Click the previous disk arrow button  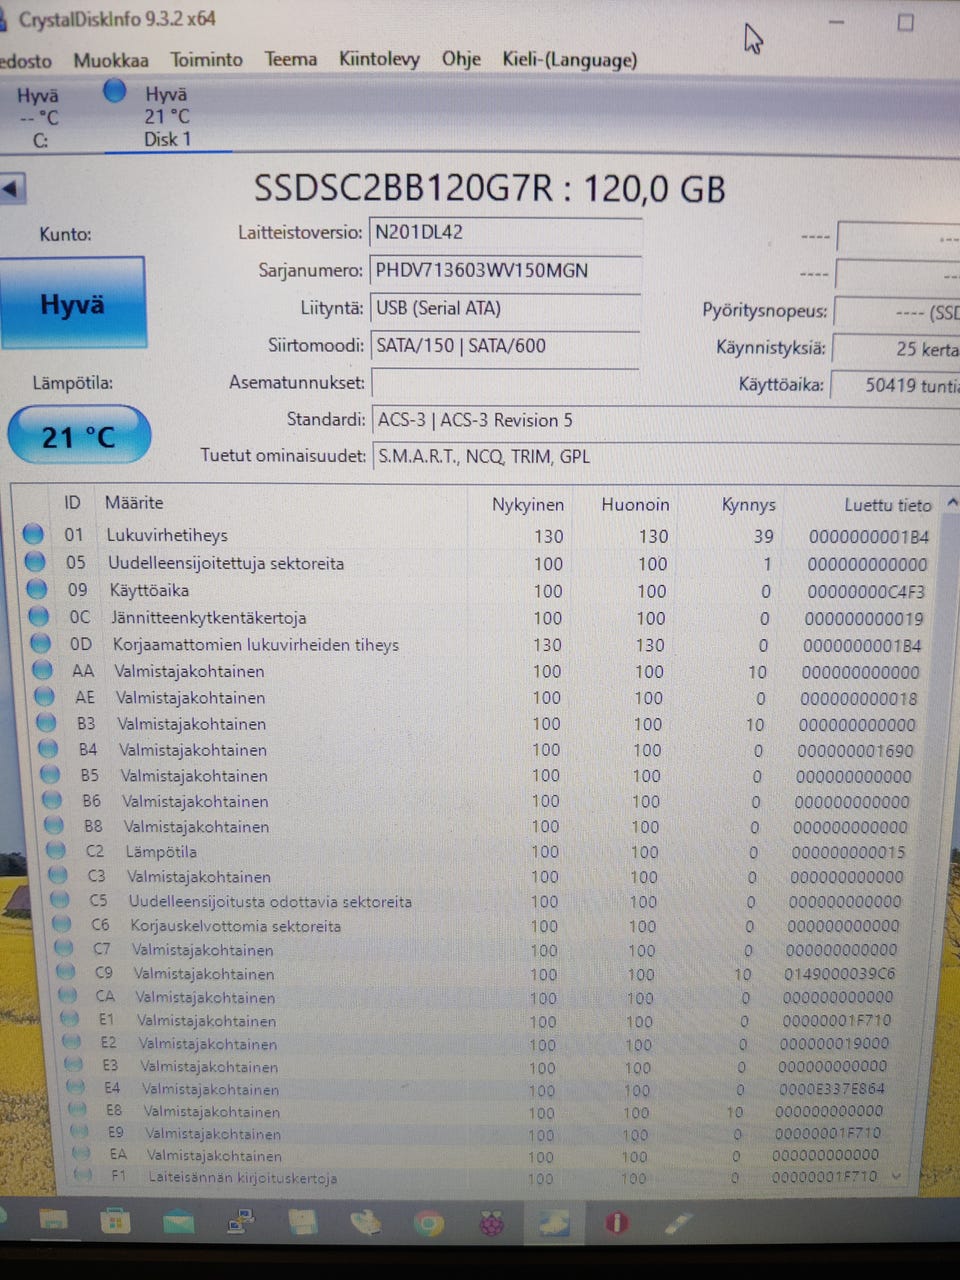click(x=12, y=188)
